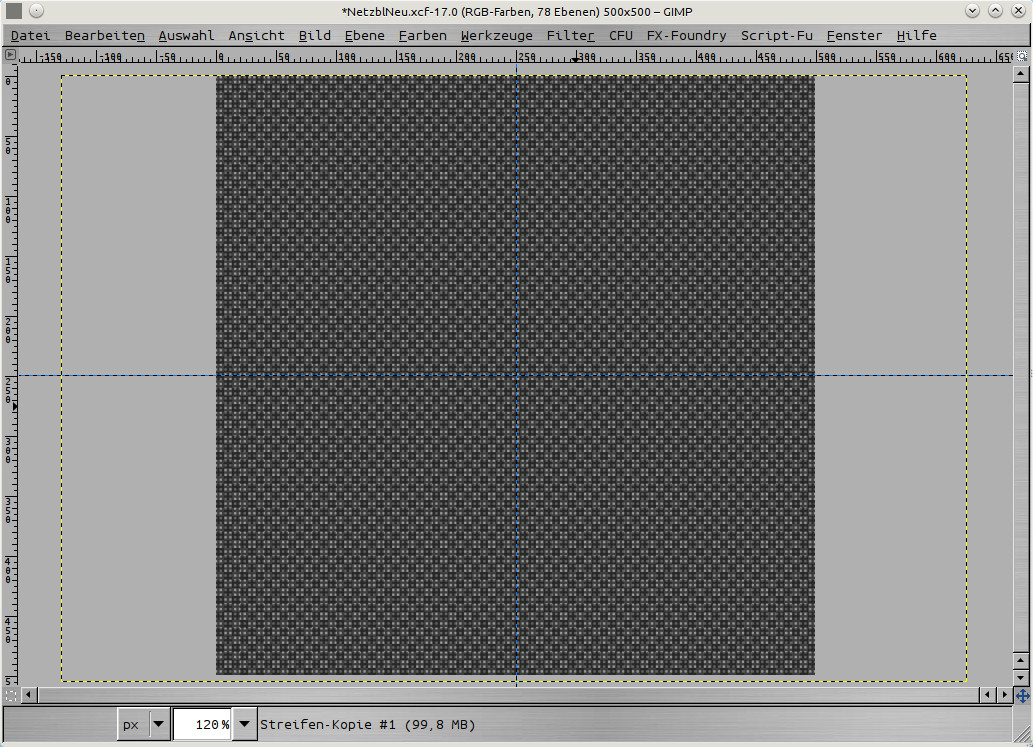Image resolution: width=1033 pixels, height=747 pixels.
Task: Click the 120% zoom input field
Action: (202, 724)
